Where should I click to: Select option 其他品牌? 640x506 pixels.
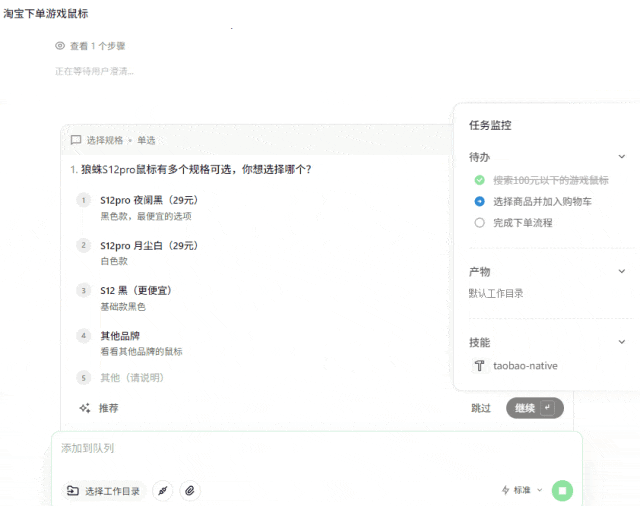[x=120, y=336]
